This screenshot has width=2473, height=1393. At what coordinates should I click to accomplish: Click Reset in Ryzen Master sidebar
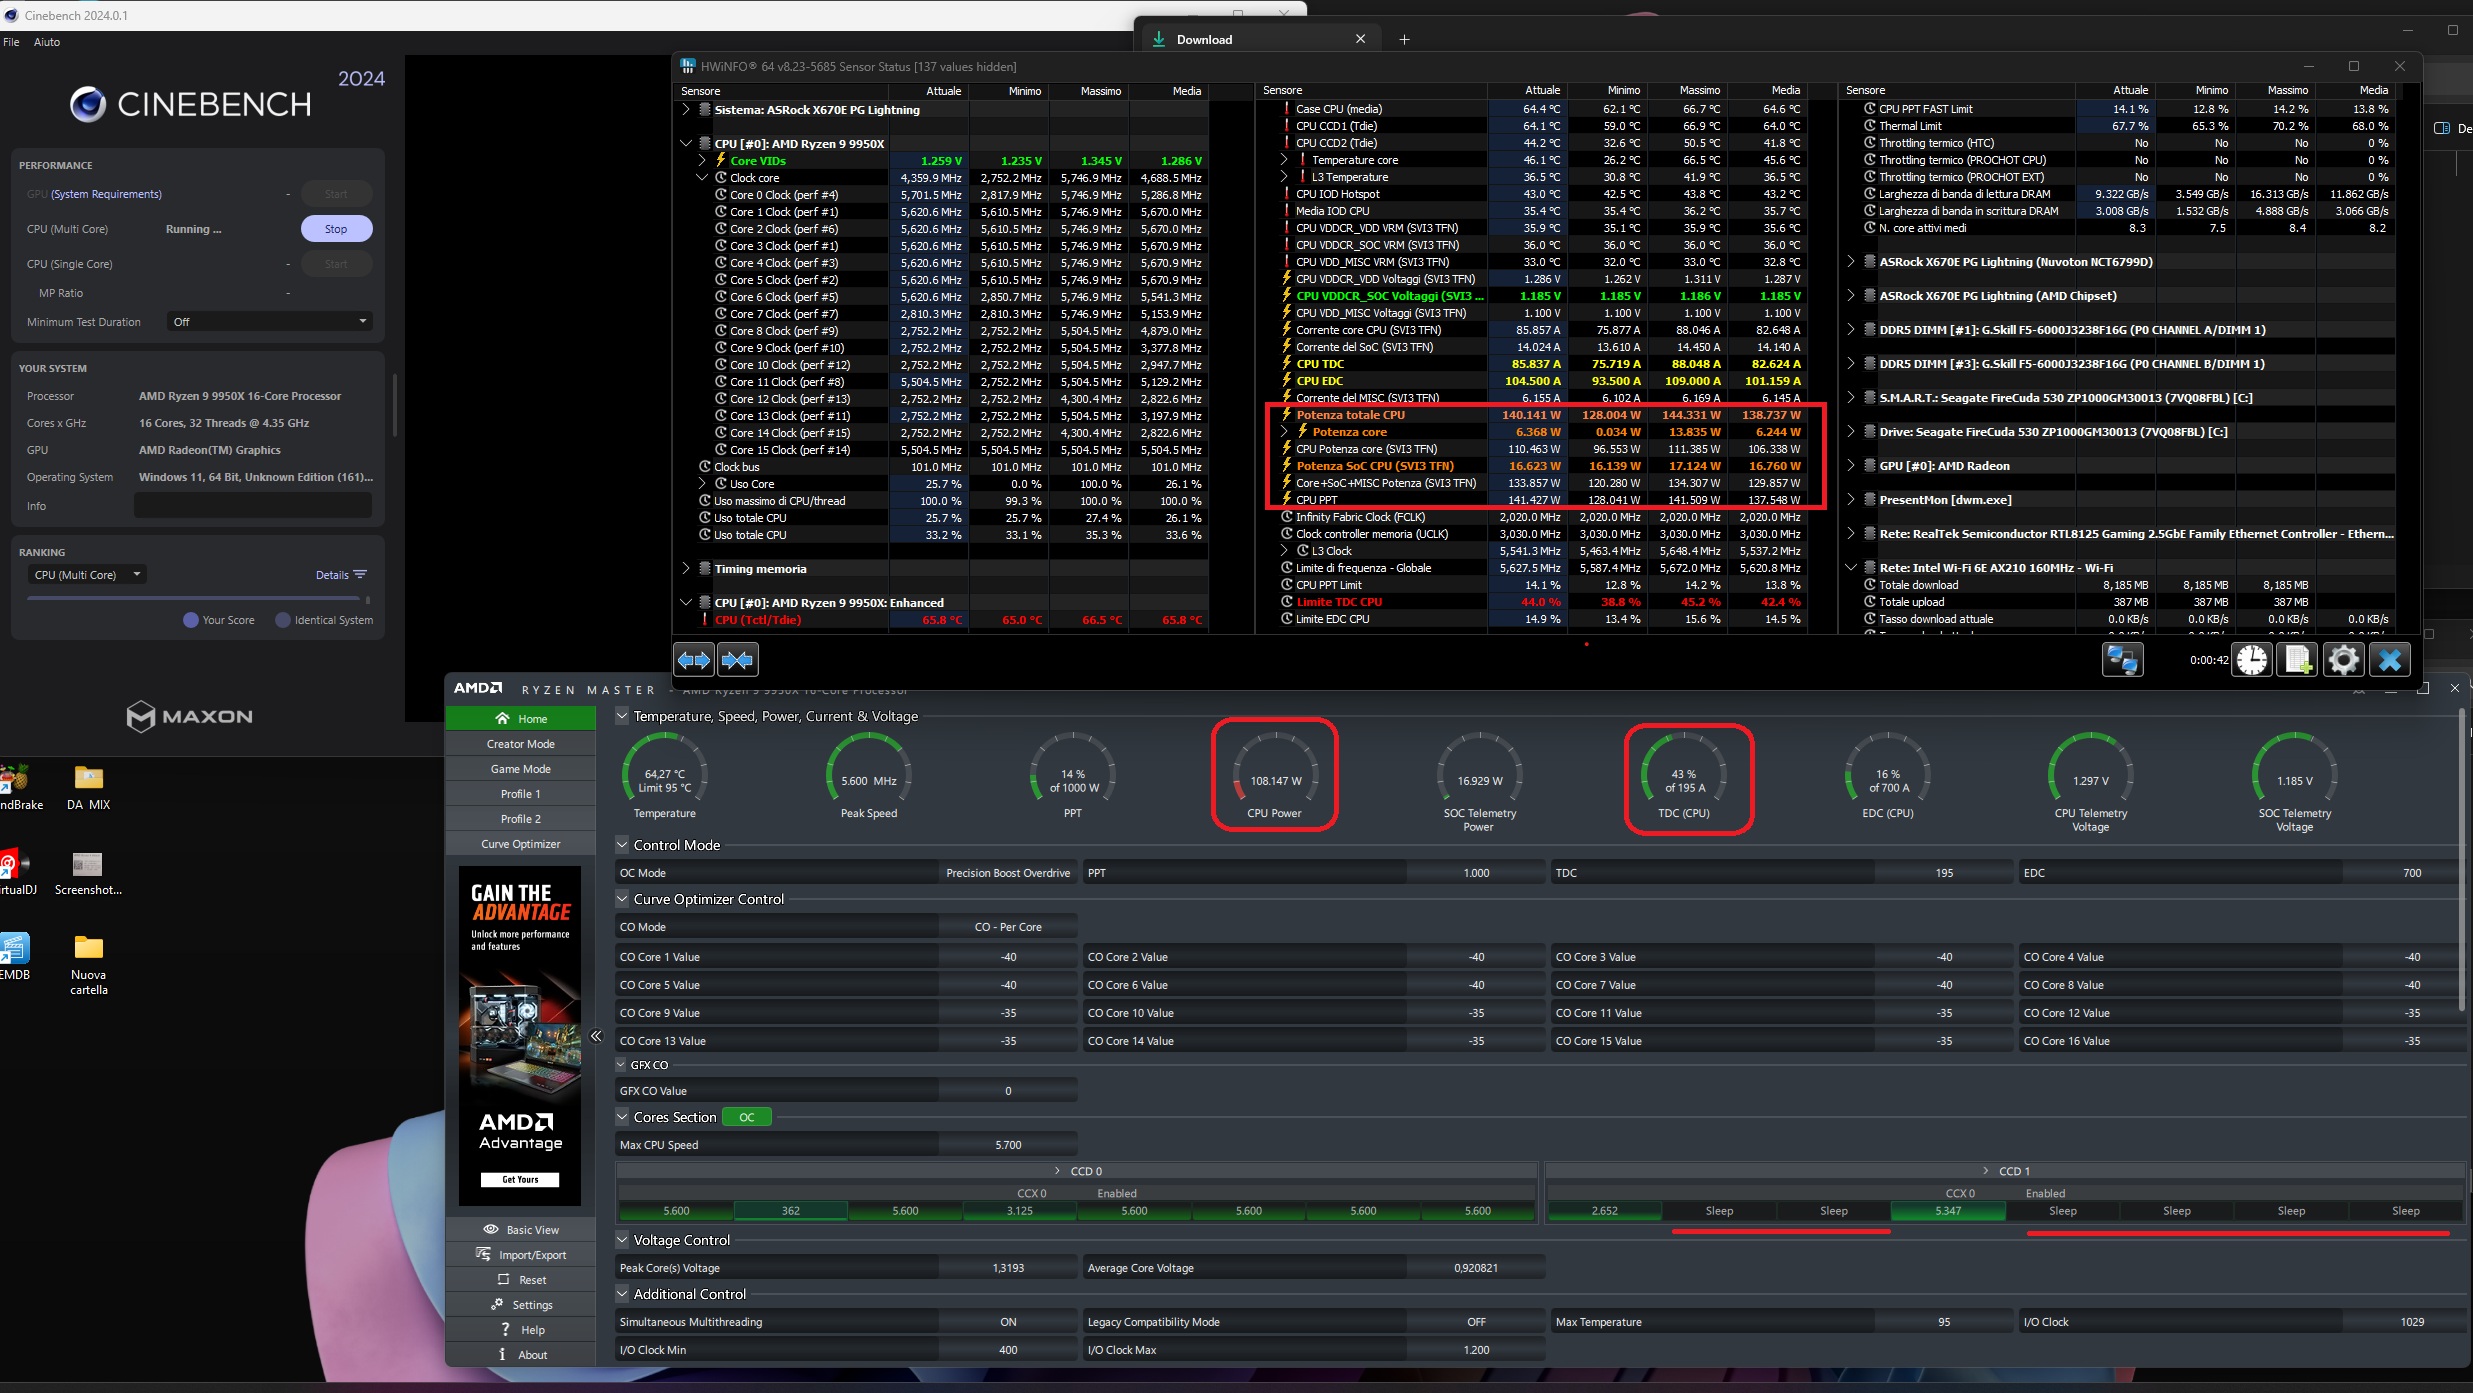click(x=521, y=1280)
